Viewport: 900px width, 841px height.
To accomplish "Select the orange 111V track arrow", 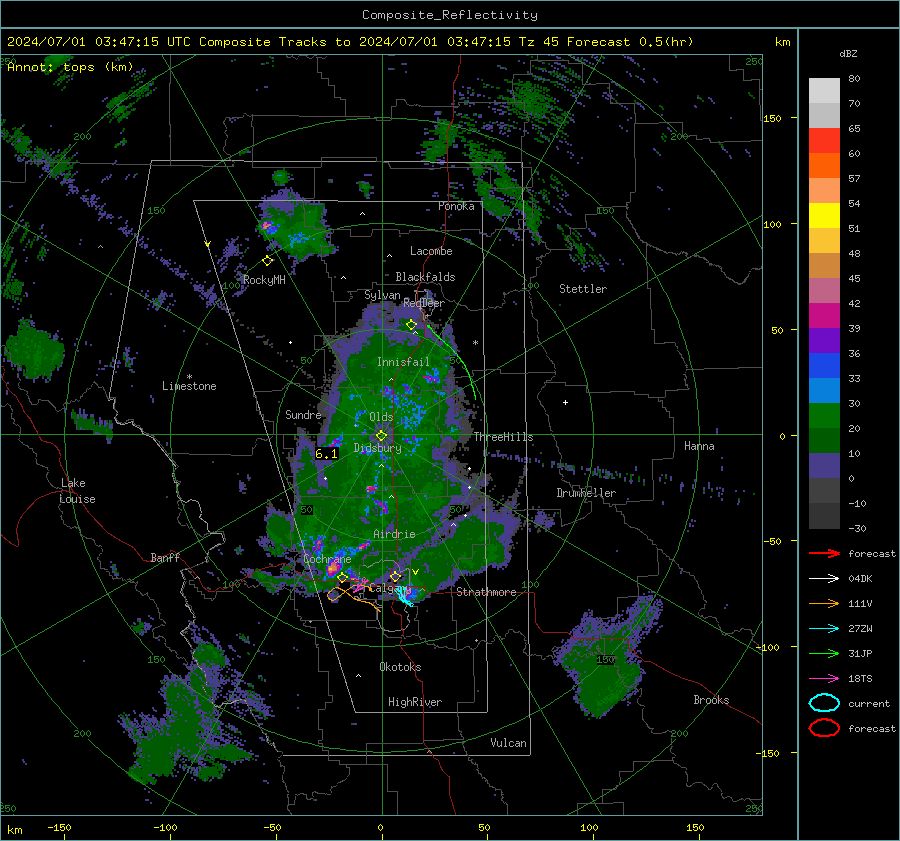I will tap(824, 603).
